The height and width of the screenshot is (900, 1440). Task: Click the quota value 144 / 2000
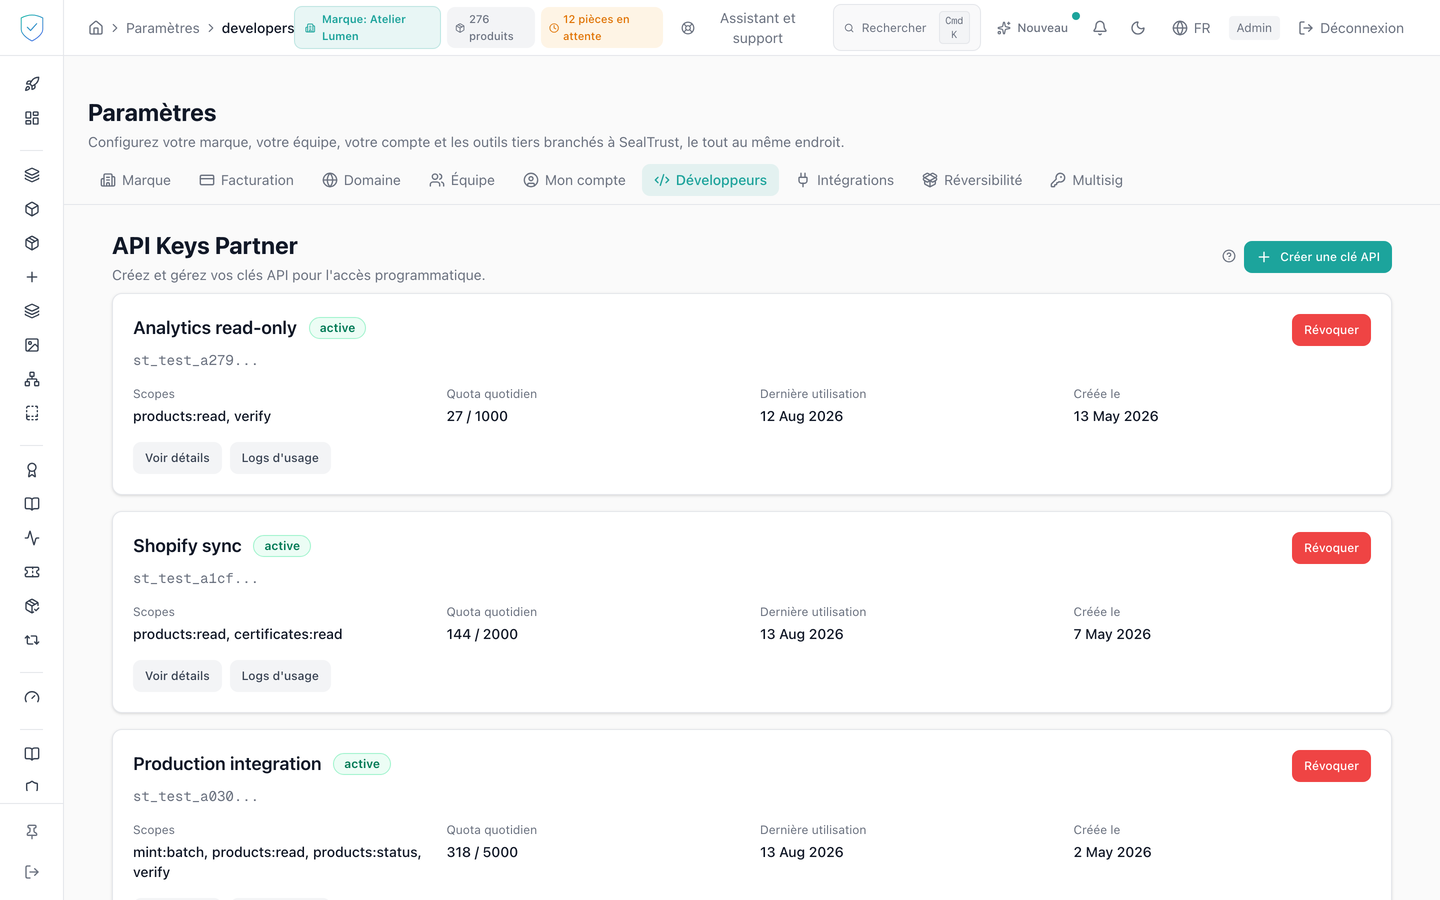tap(482, 634)
